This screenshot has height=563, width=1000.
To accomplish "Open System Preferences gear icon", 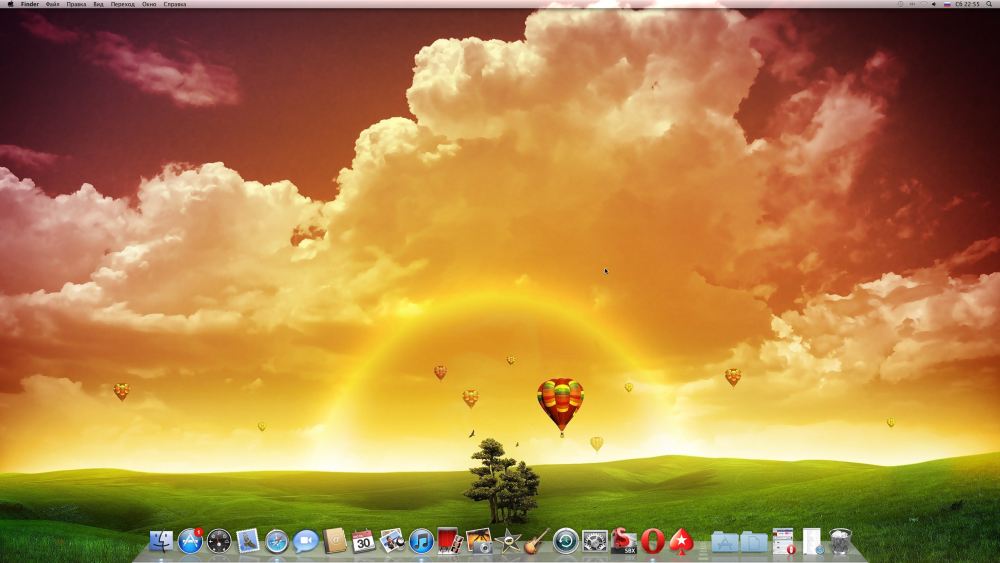I will tap(594, 541).
